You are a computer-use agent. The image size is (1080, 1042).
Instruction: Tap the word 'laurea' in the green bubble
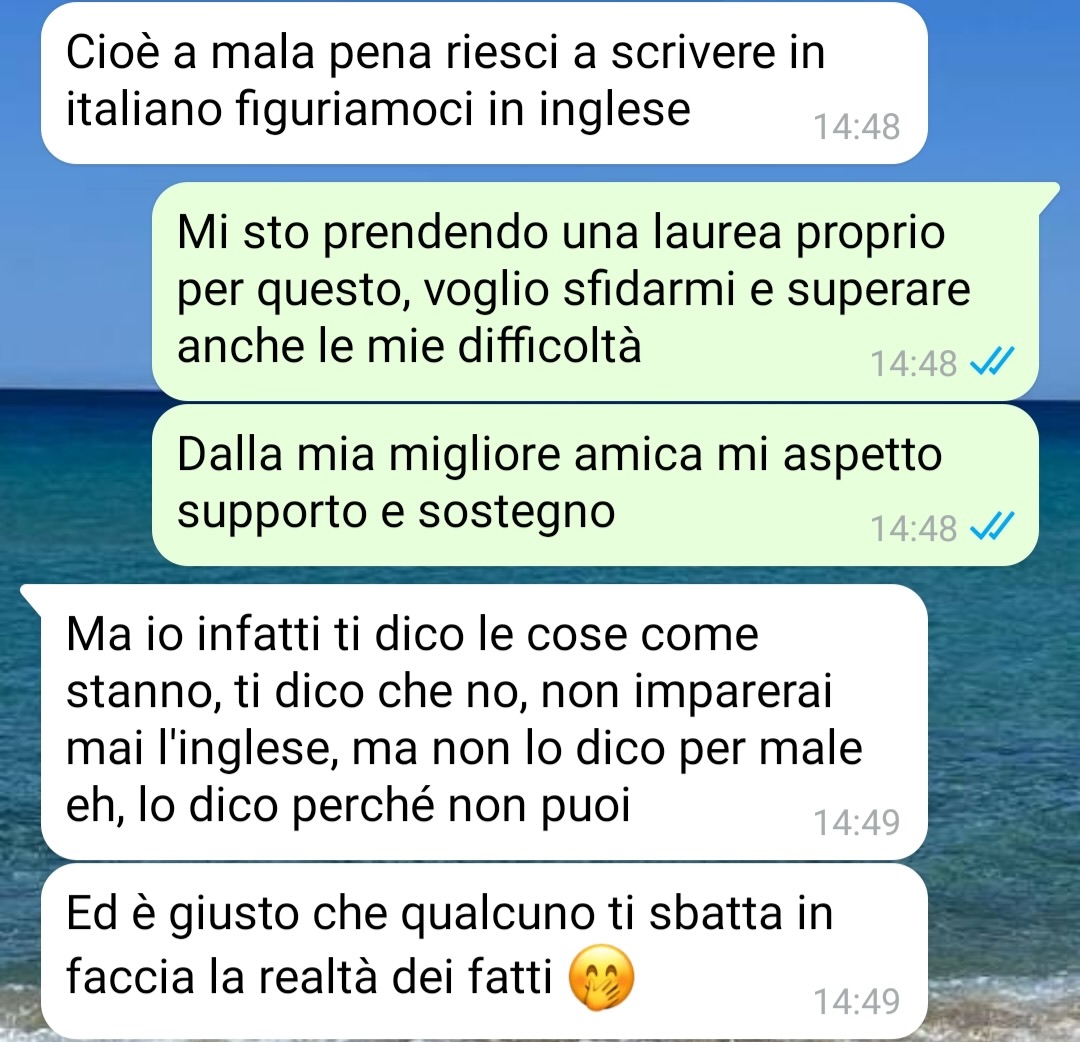coord(718,232)
